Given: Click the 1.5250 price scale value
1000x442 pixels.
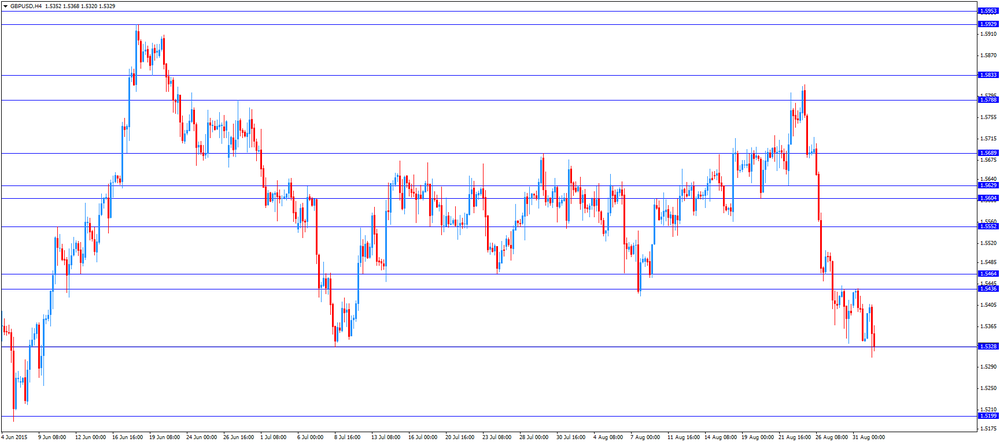Looking at the screenshot, I should coord(988,388).
